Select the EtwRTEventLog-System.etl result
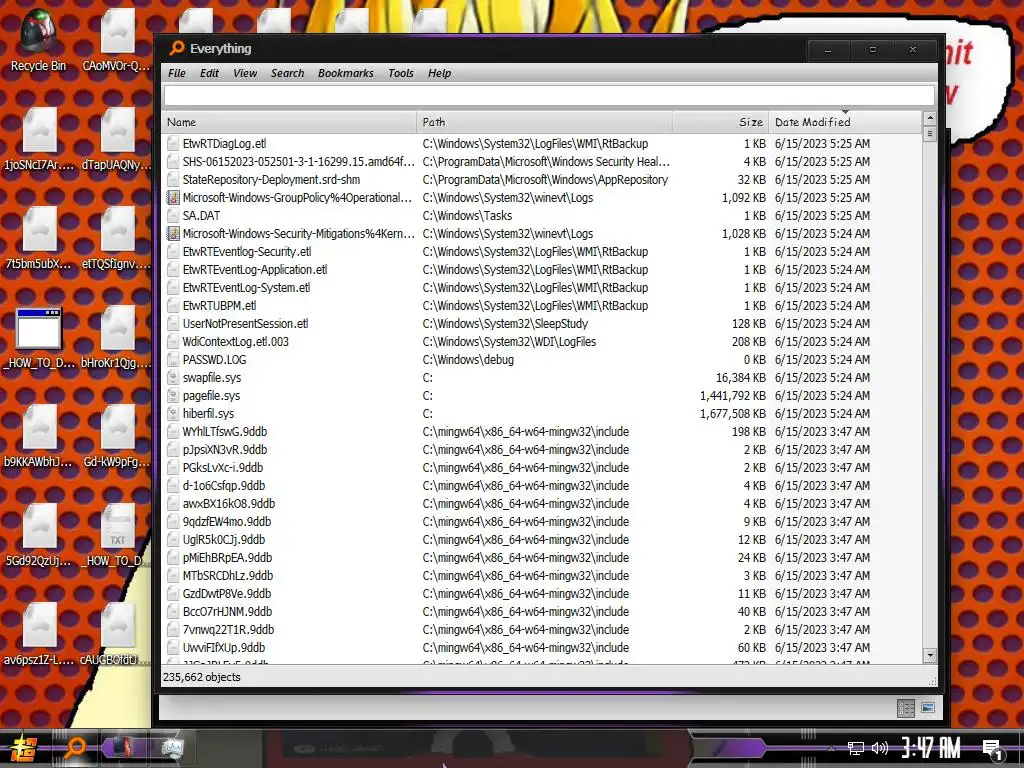 point(542,287)
